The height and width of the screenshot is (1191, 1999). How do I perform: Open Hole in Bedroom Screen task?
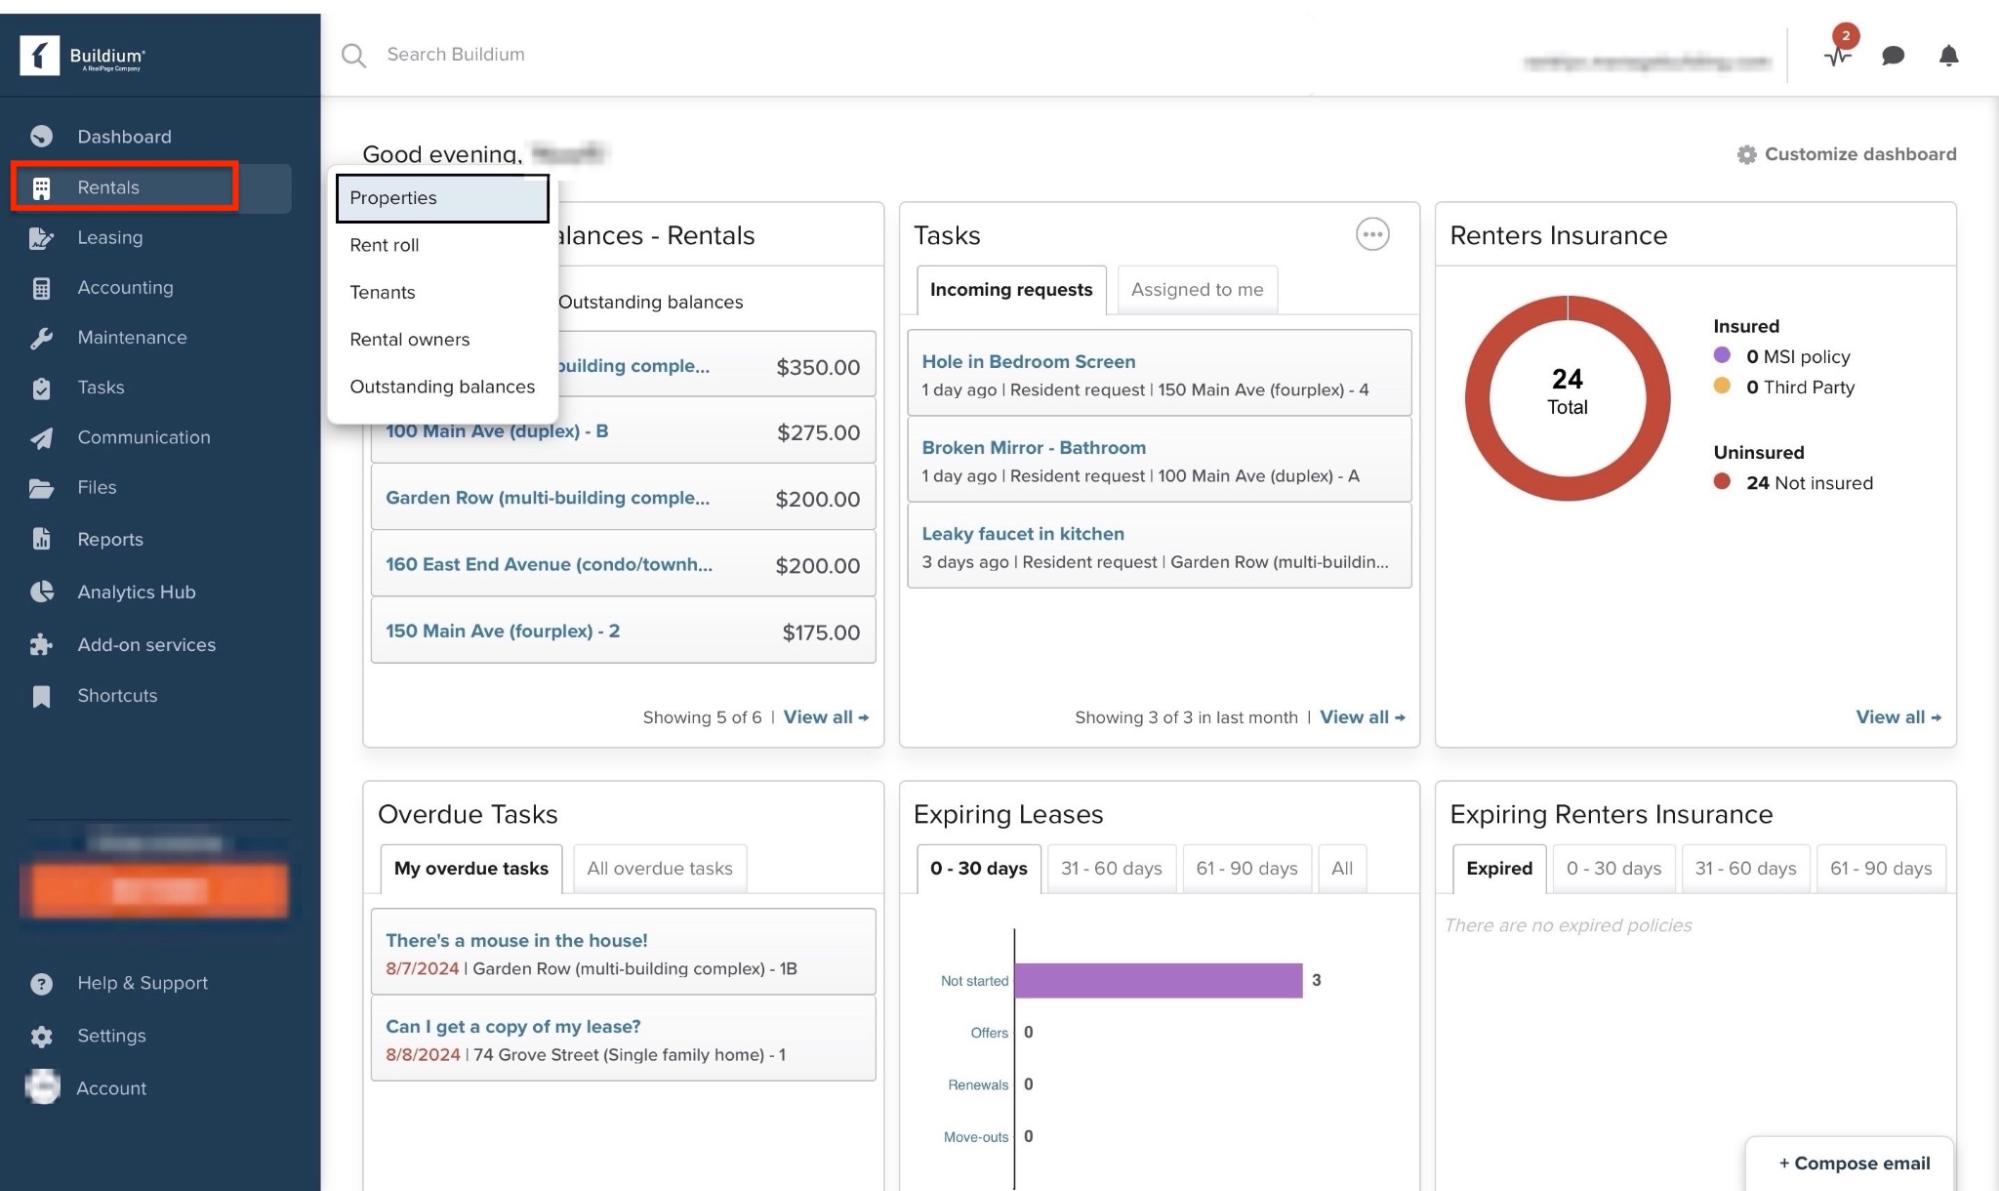pyautogui.click(x=1028, y=362)
